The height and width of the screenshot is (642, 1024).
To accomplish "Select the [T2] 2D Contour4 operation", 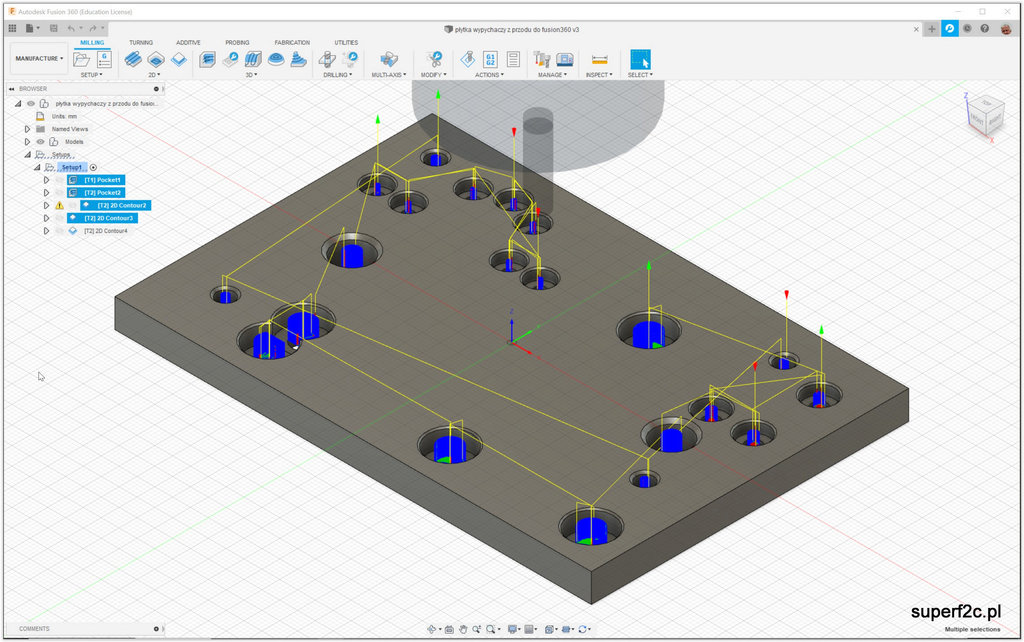I will pos(106,231).
